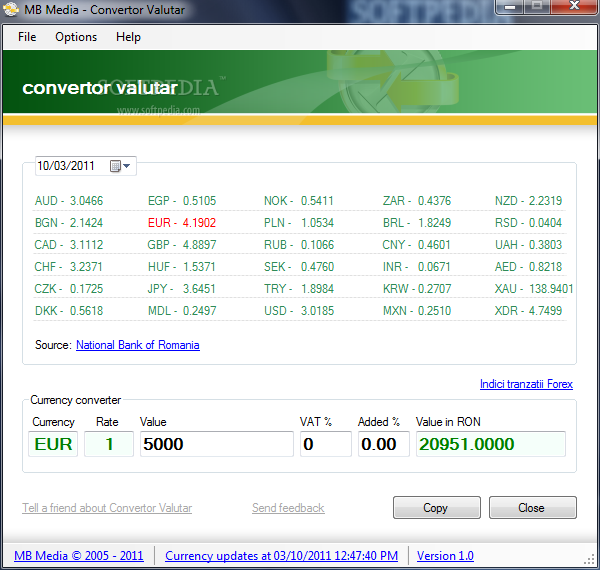Select the CNY - 0.4601 rate

pyautogui.click(x=416, y=245)
